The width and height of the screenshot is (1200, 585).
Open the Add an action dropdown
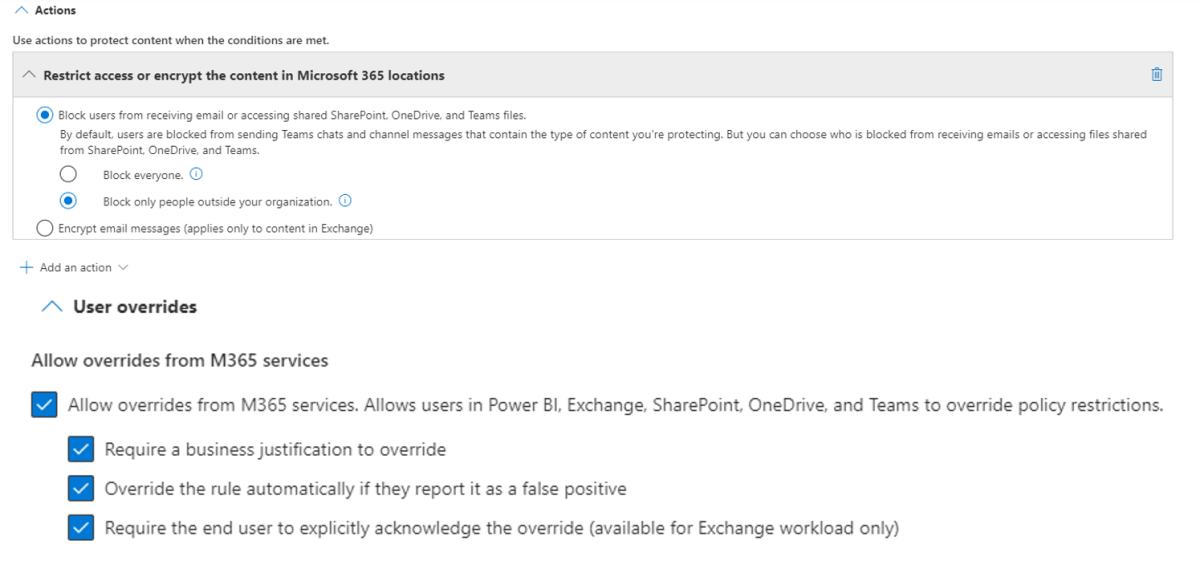coord(123,267)
